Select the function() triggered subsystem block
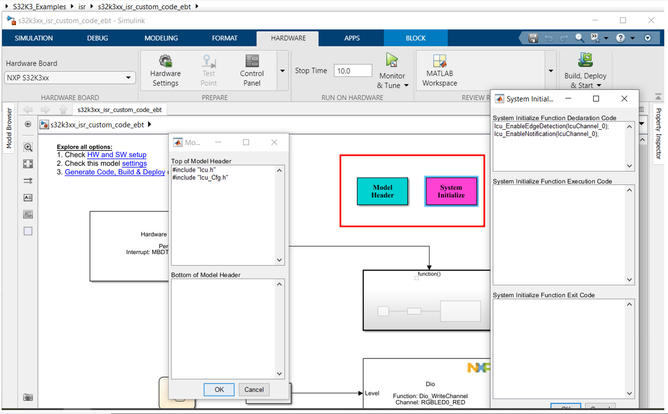Screen dimensions: 668x414 426,300
